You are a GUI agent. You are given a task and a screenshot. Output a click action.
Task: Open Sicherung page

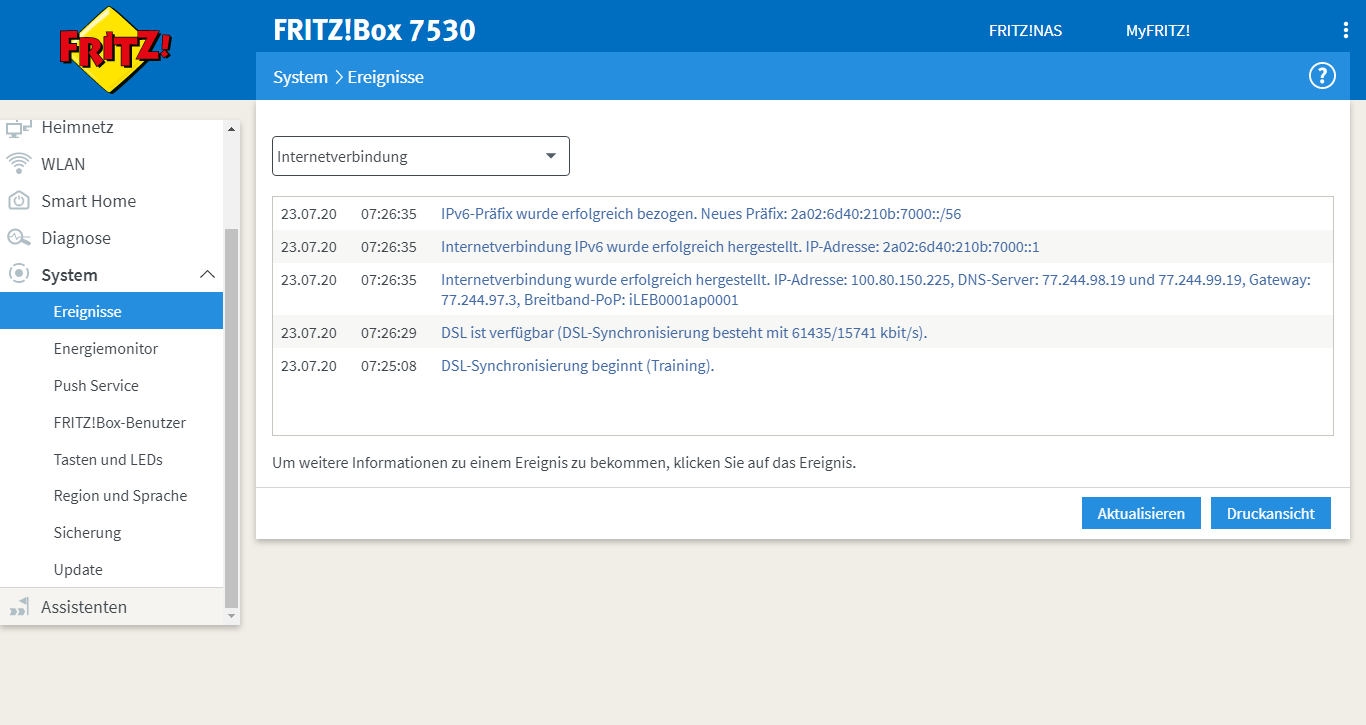(87, 533)
